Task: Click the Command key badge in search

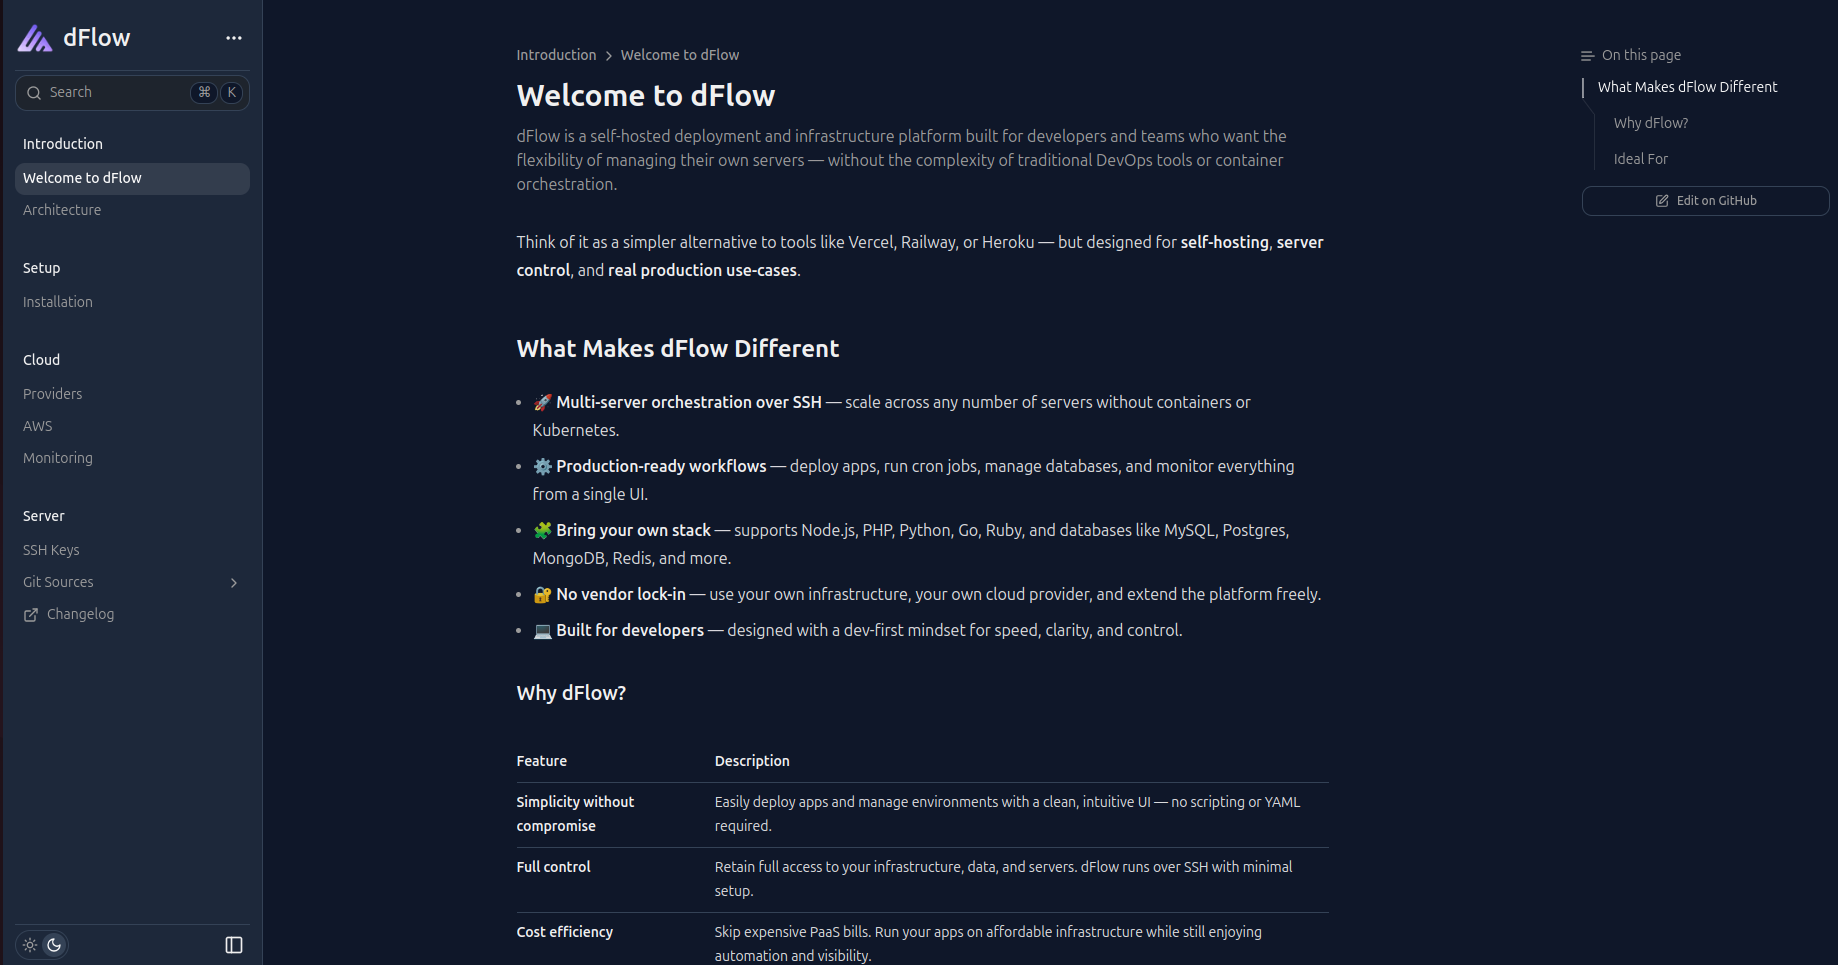Action: pos(204,92)
